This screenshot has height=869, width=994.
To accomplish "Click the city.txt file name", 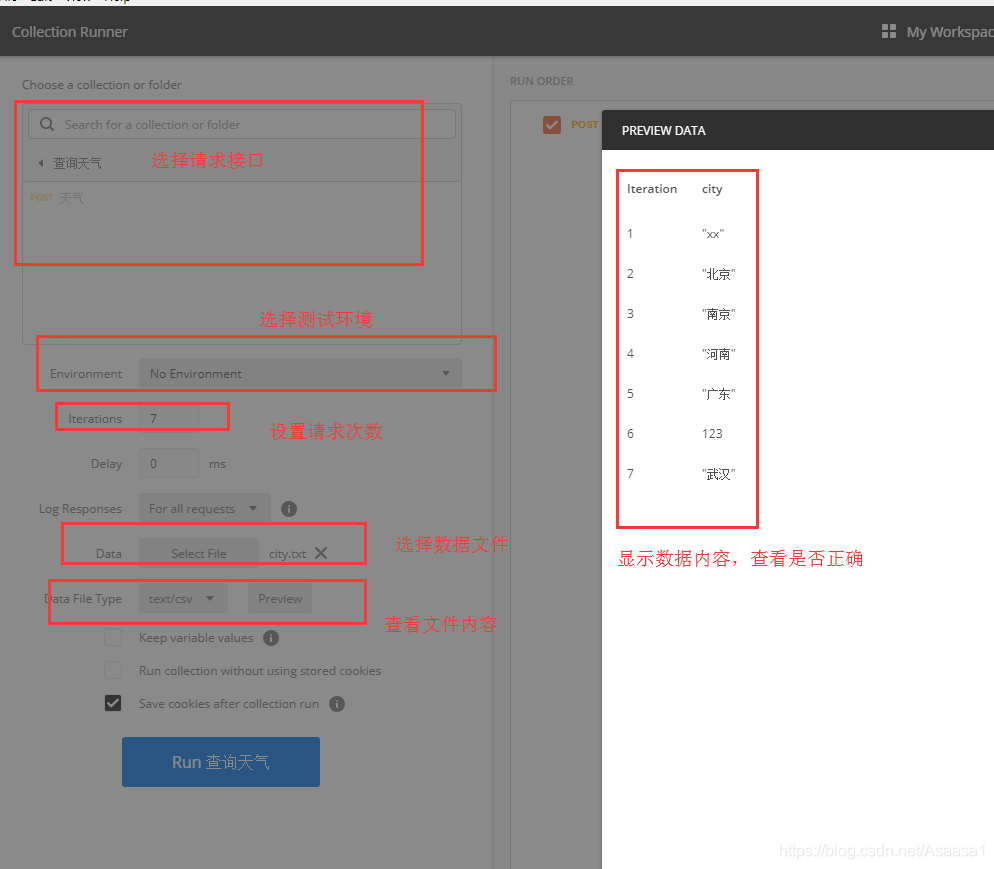I will tap(287, 553).
